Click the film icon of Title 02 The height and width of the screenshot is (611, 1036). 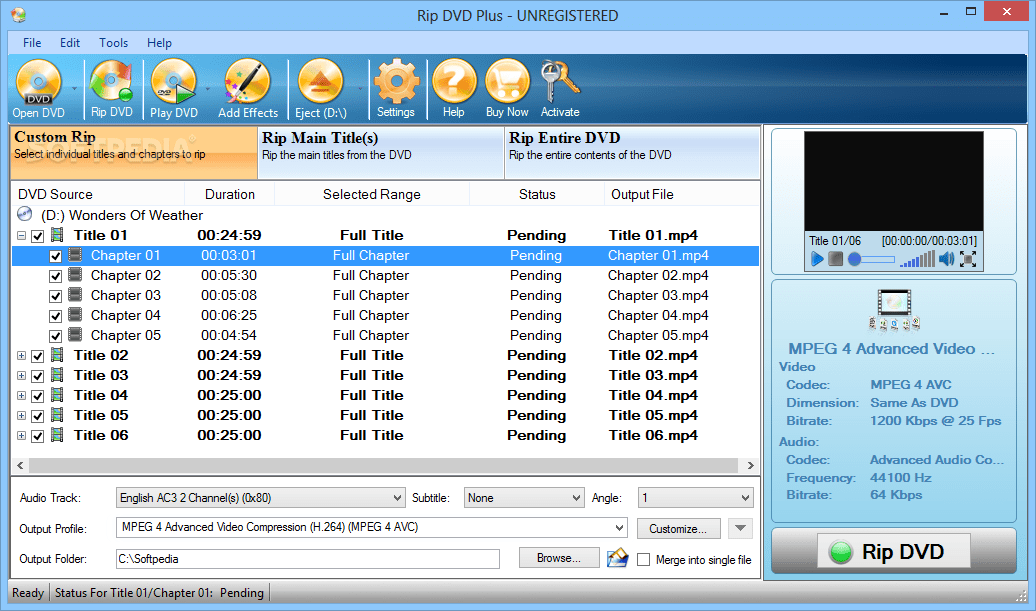pos(57,355)
